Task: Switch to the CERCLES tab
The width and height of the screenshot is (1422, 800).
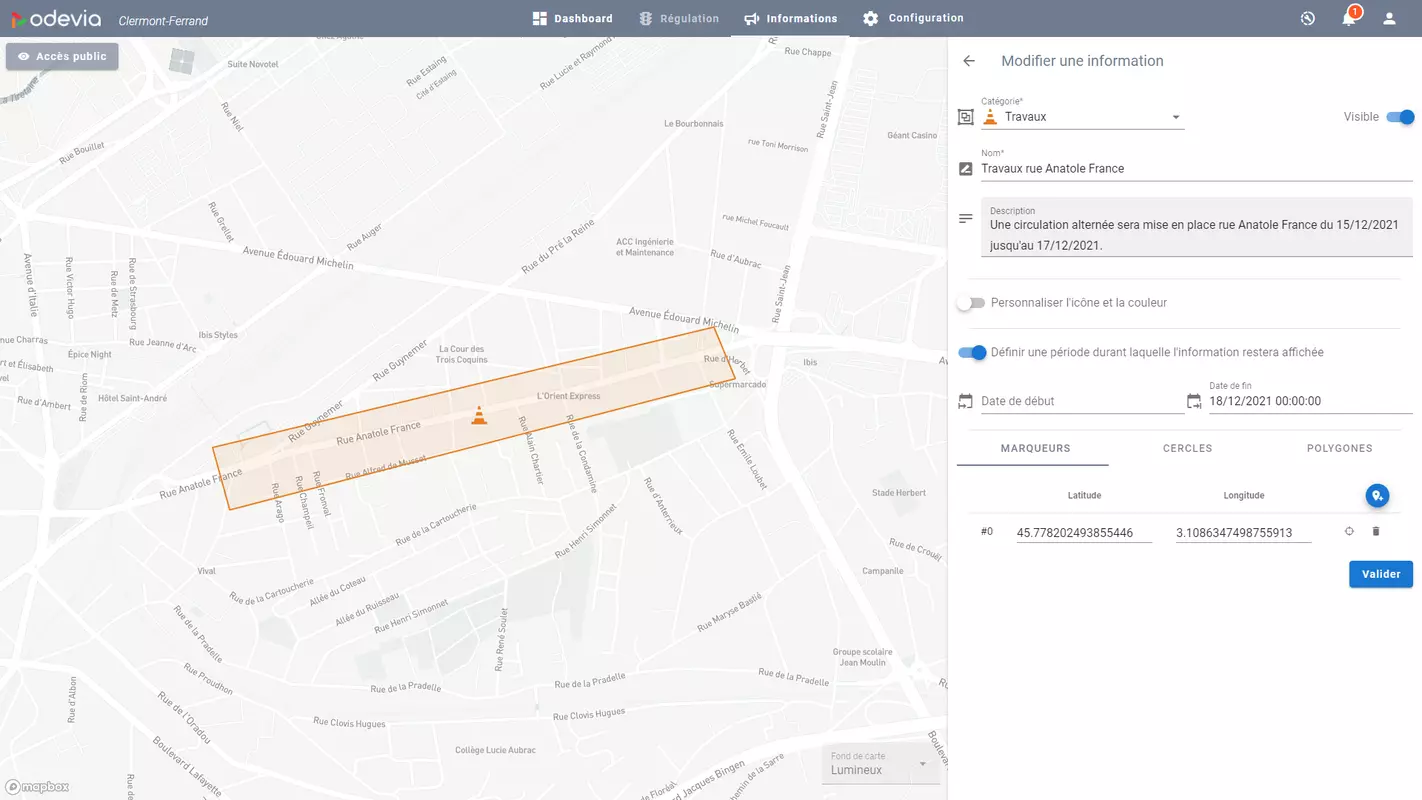Action: pos(1187,449)
